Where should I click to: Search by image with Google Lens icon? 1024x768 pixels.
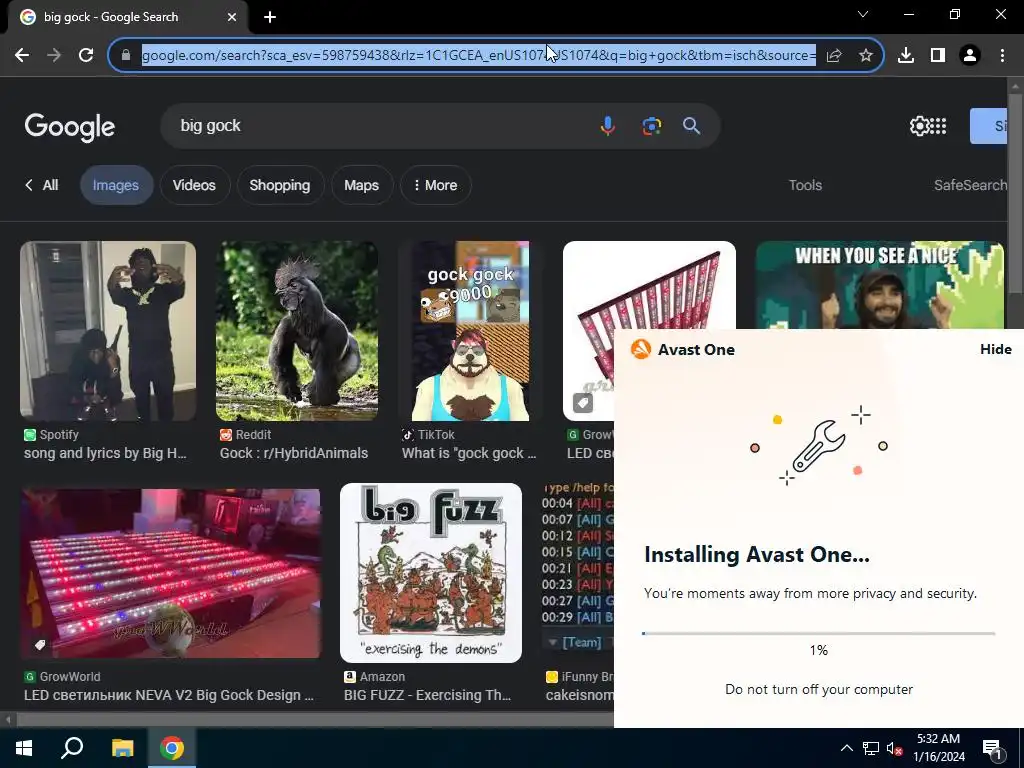[x=651, y=125]
